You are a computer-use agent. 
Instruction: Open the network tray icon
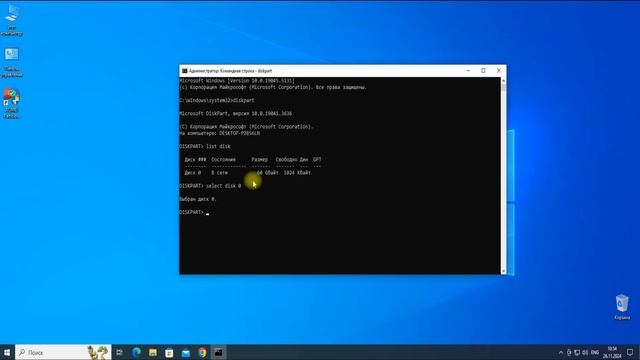coord(577,352)
